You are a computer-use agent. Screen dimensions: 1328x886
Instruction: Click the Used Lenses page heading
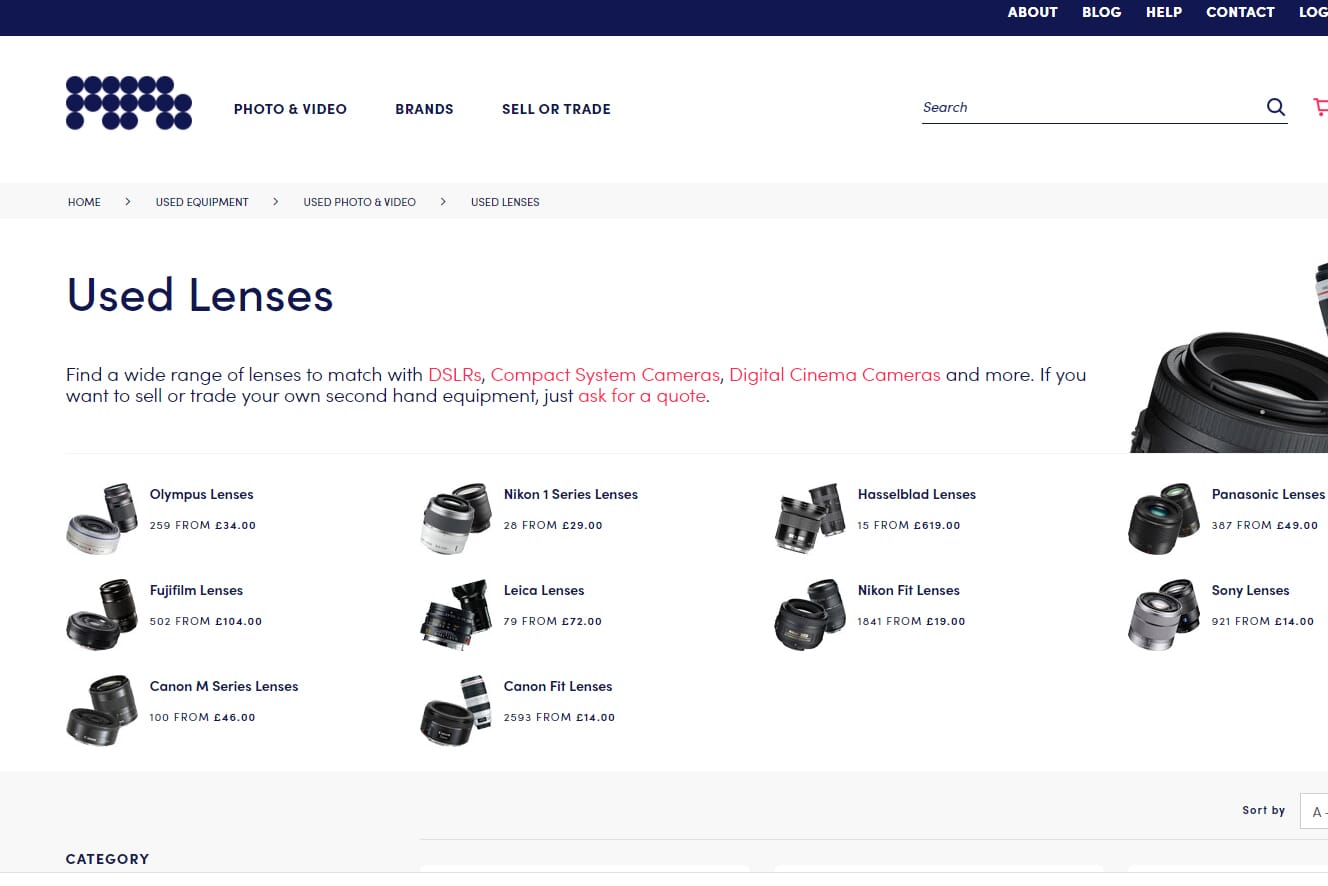click(200, 296)
